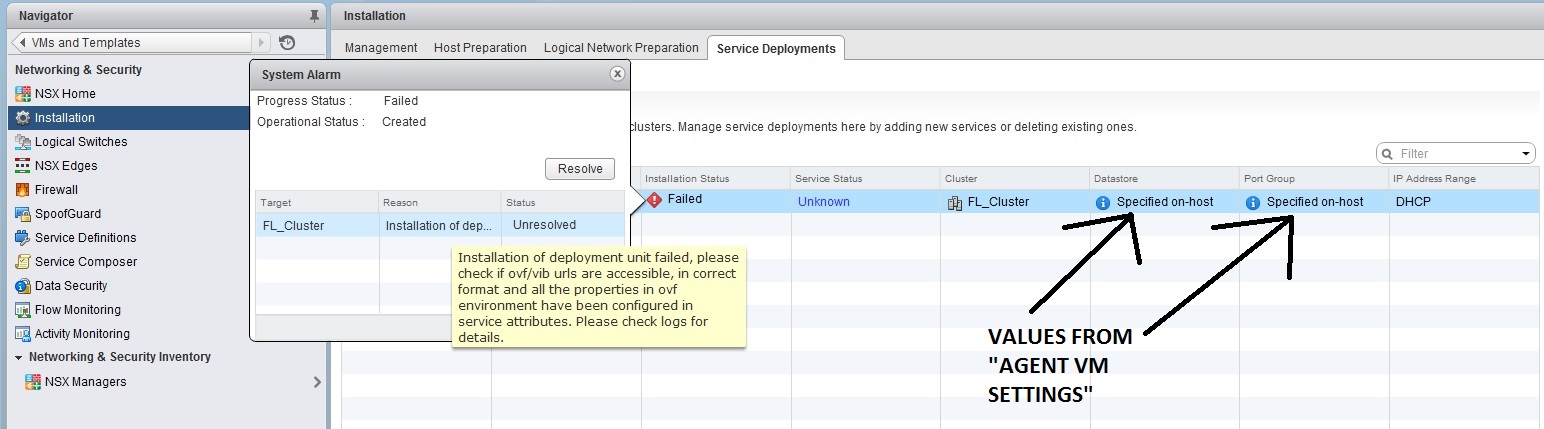
Task: Click the forward arrow beside VMs and Templates
Action: (262, 43)
